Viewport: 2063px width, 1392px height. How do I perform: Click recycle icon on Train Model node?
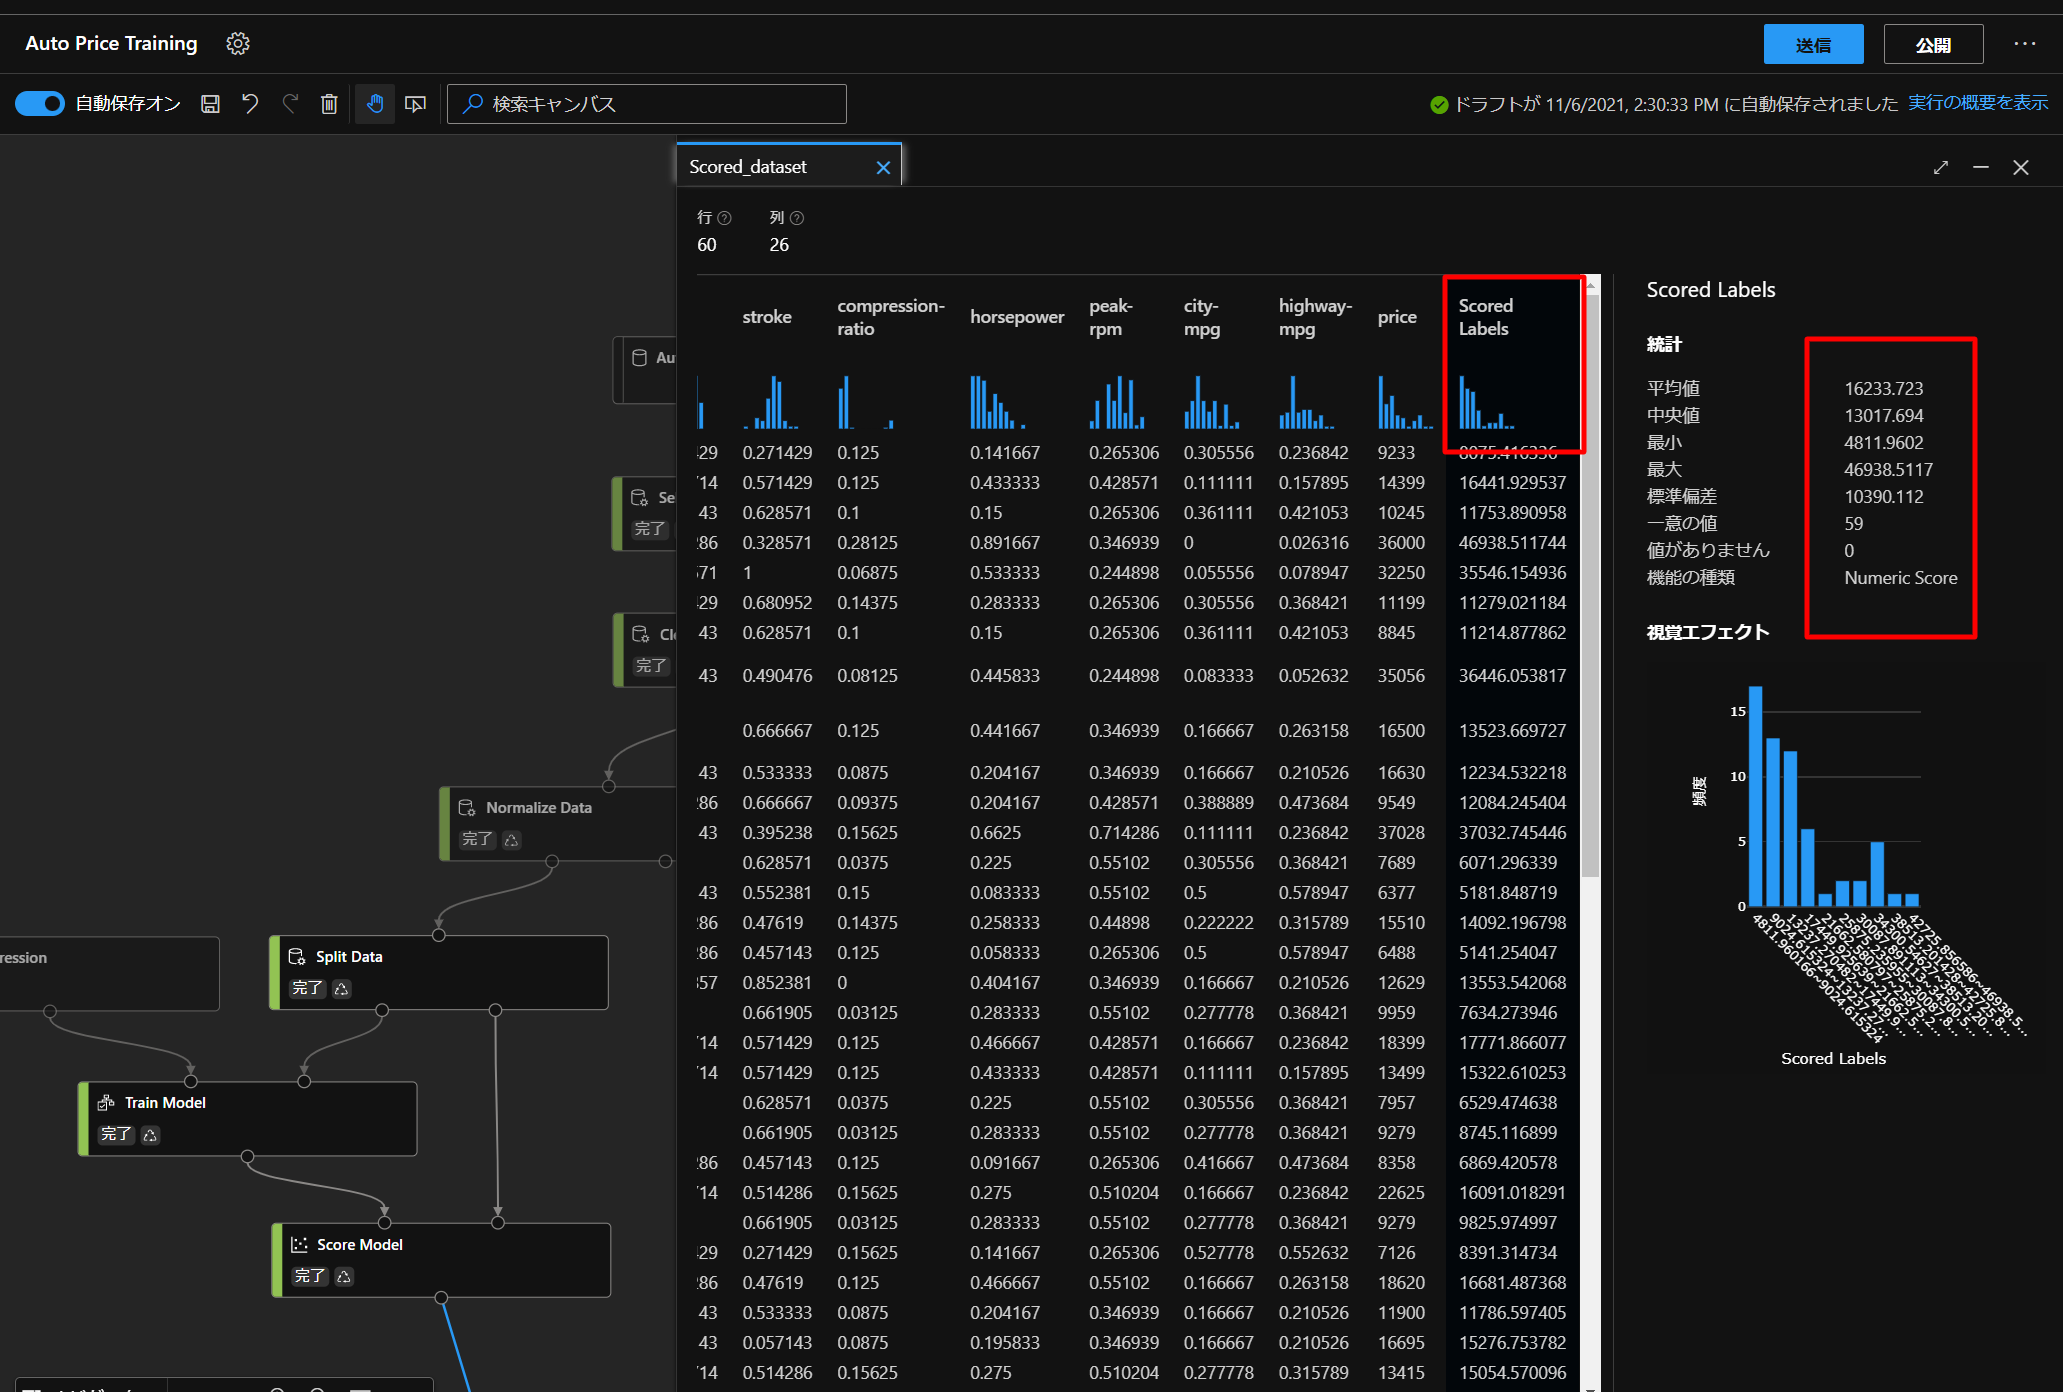pos(150,1135)
